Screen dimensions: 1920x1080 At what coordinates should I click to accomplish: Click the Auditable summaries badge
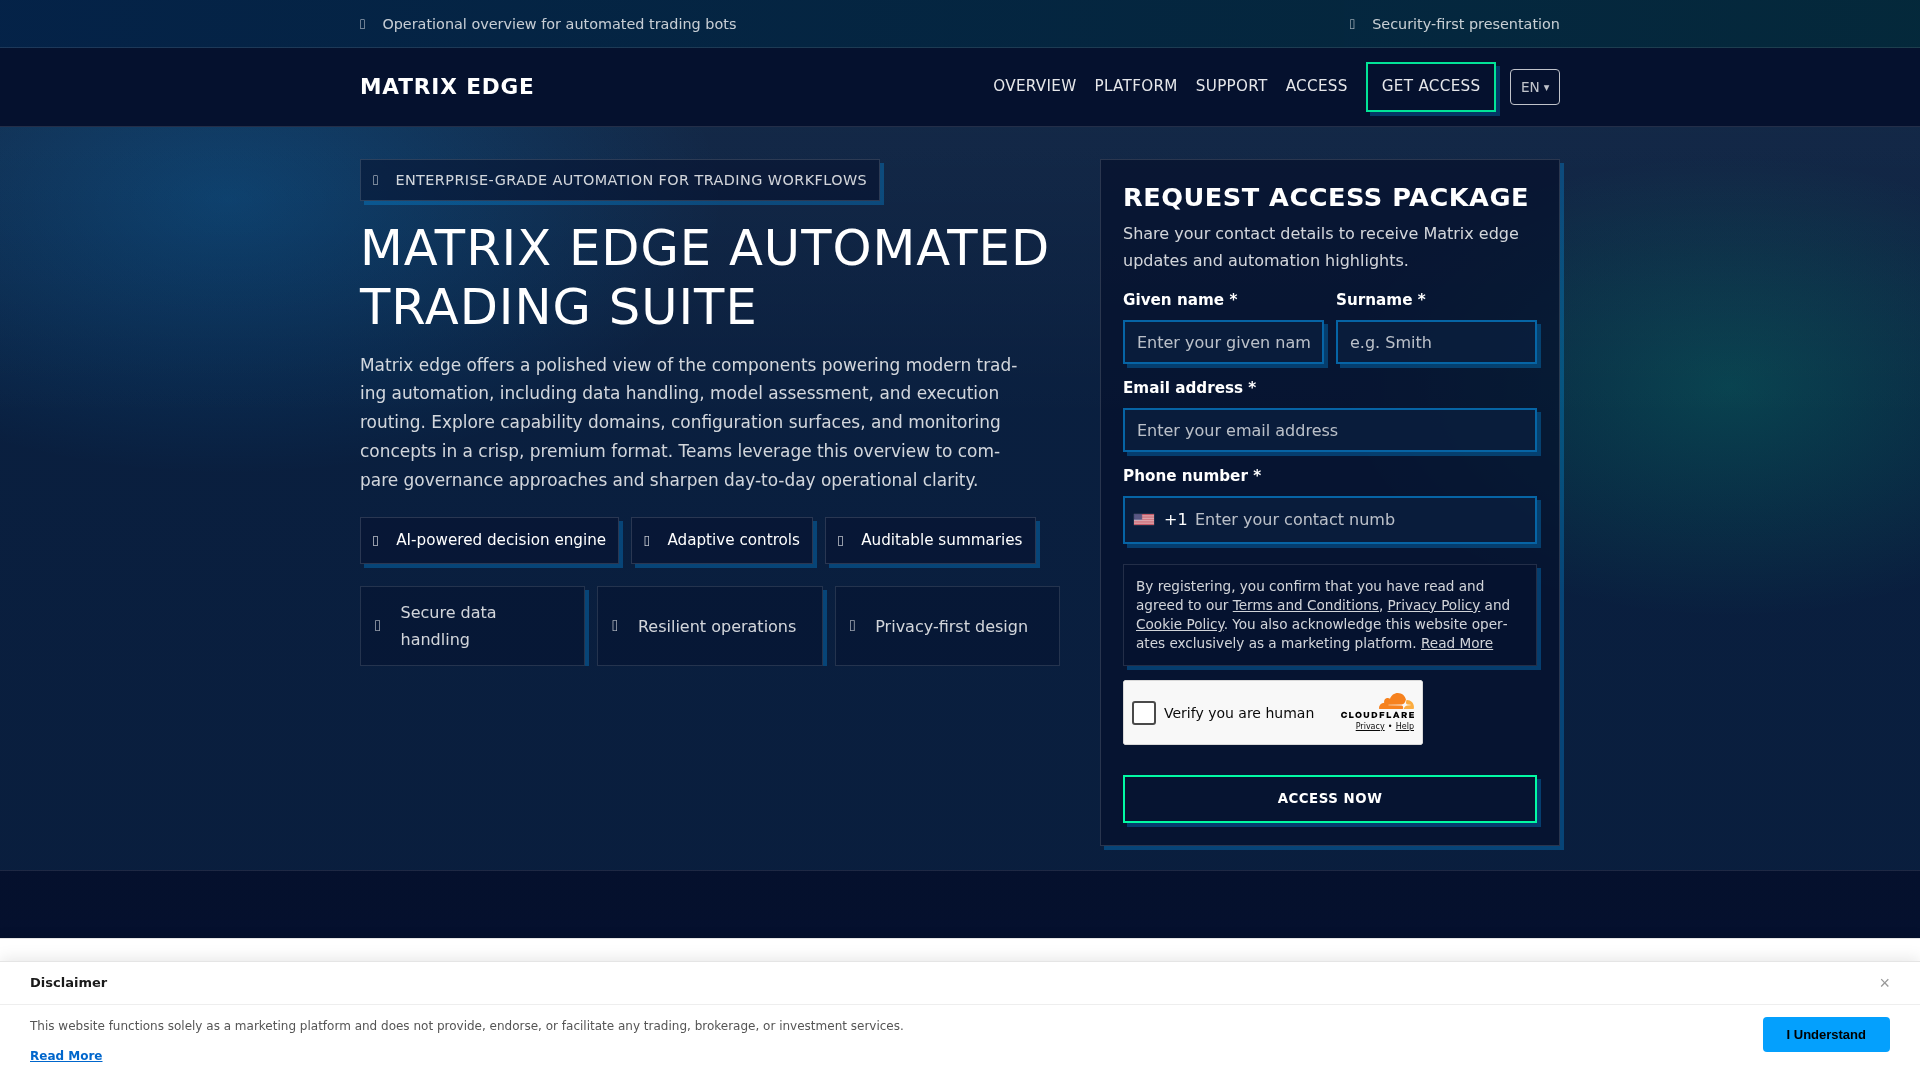pyautogui.click(x=930, y=540)
